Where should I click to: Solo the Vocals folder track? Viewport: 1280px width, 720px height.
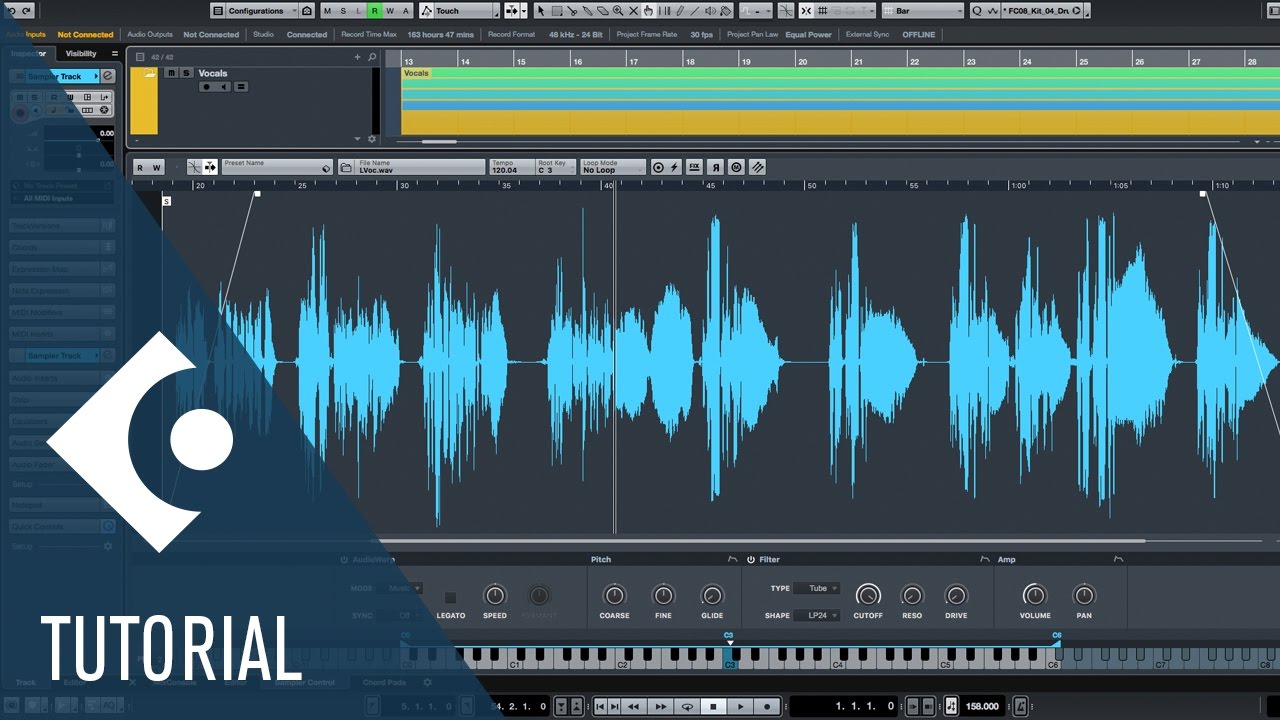(x=186, y=73)
